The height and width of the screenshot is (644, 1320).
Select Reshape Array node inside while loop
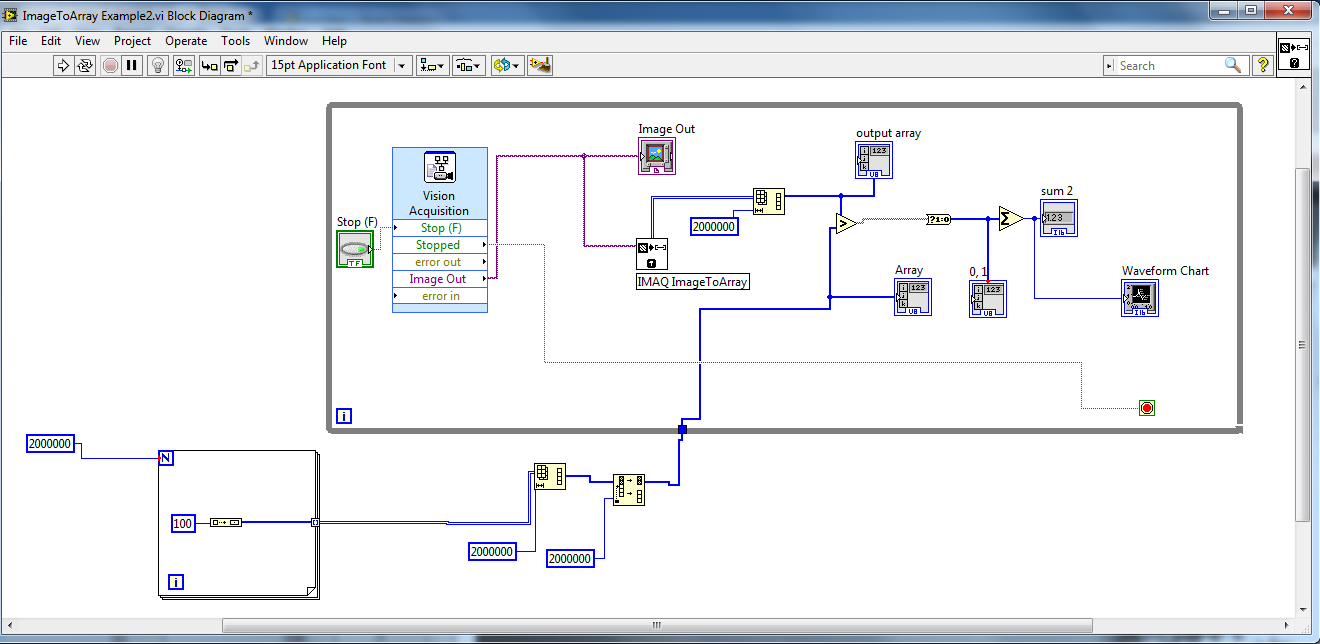click(769, 201)
